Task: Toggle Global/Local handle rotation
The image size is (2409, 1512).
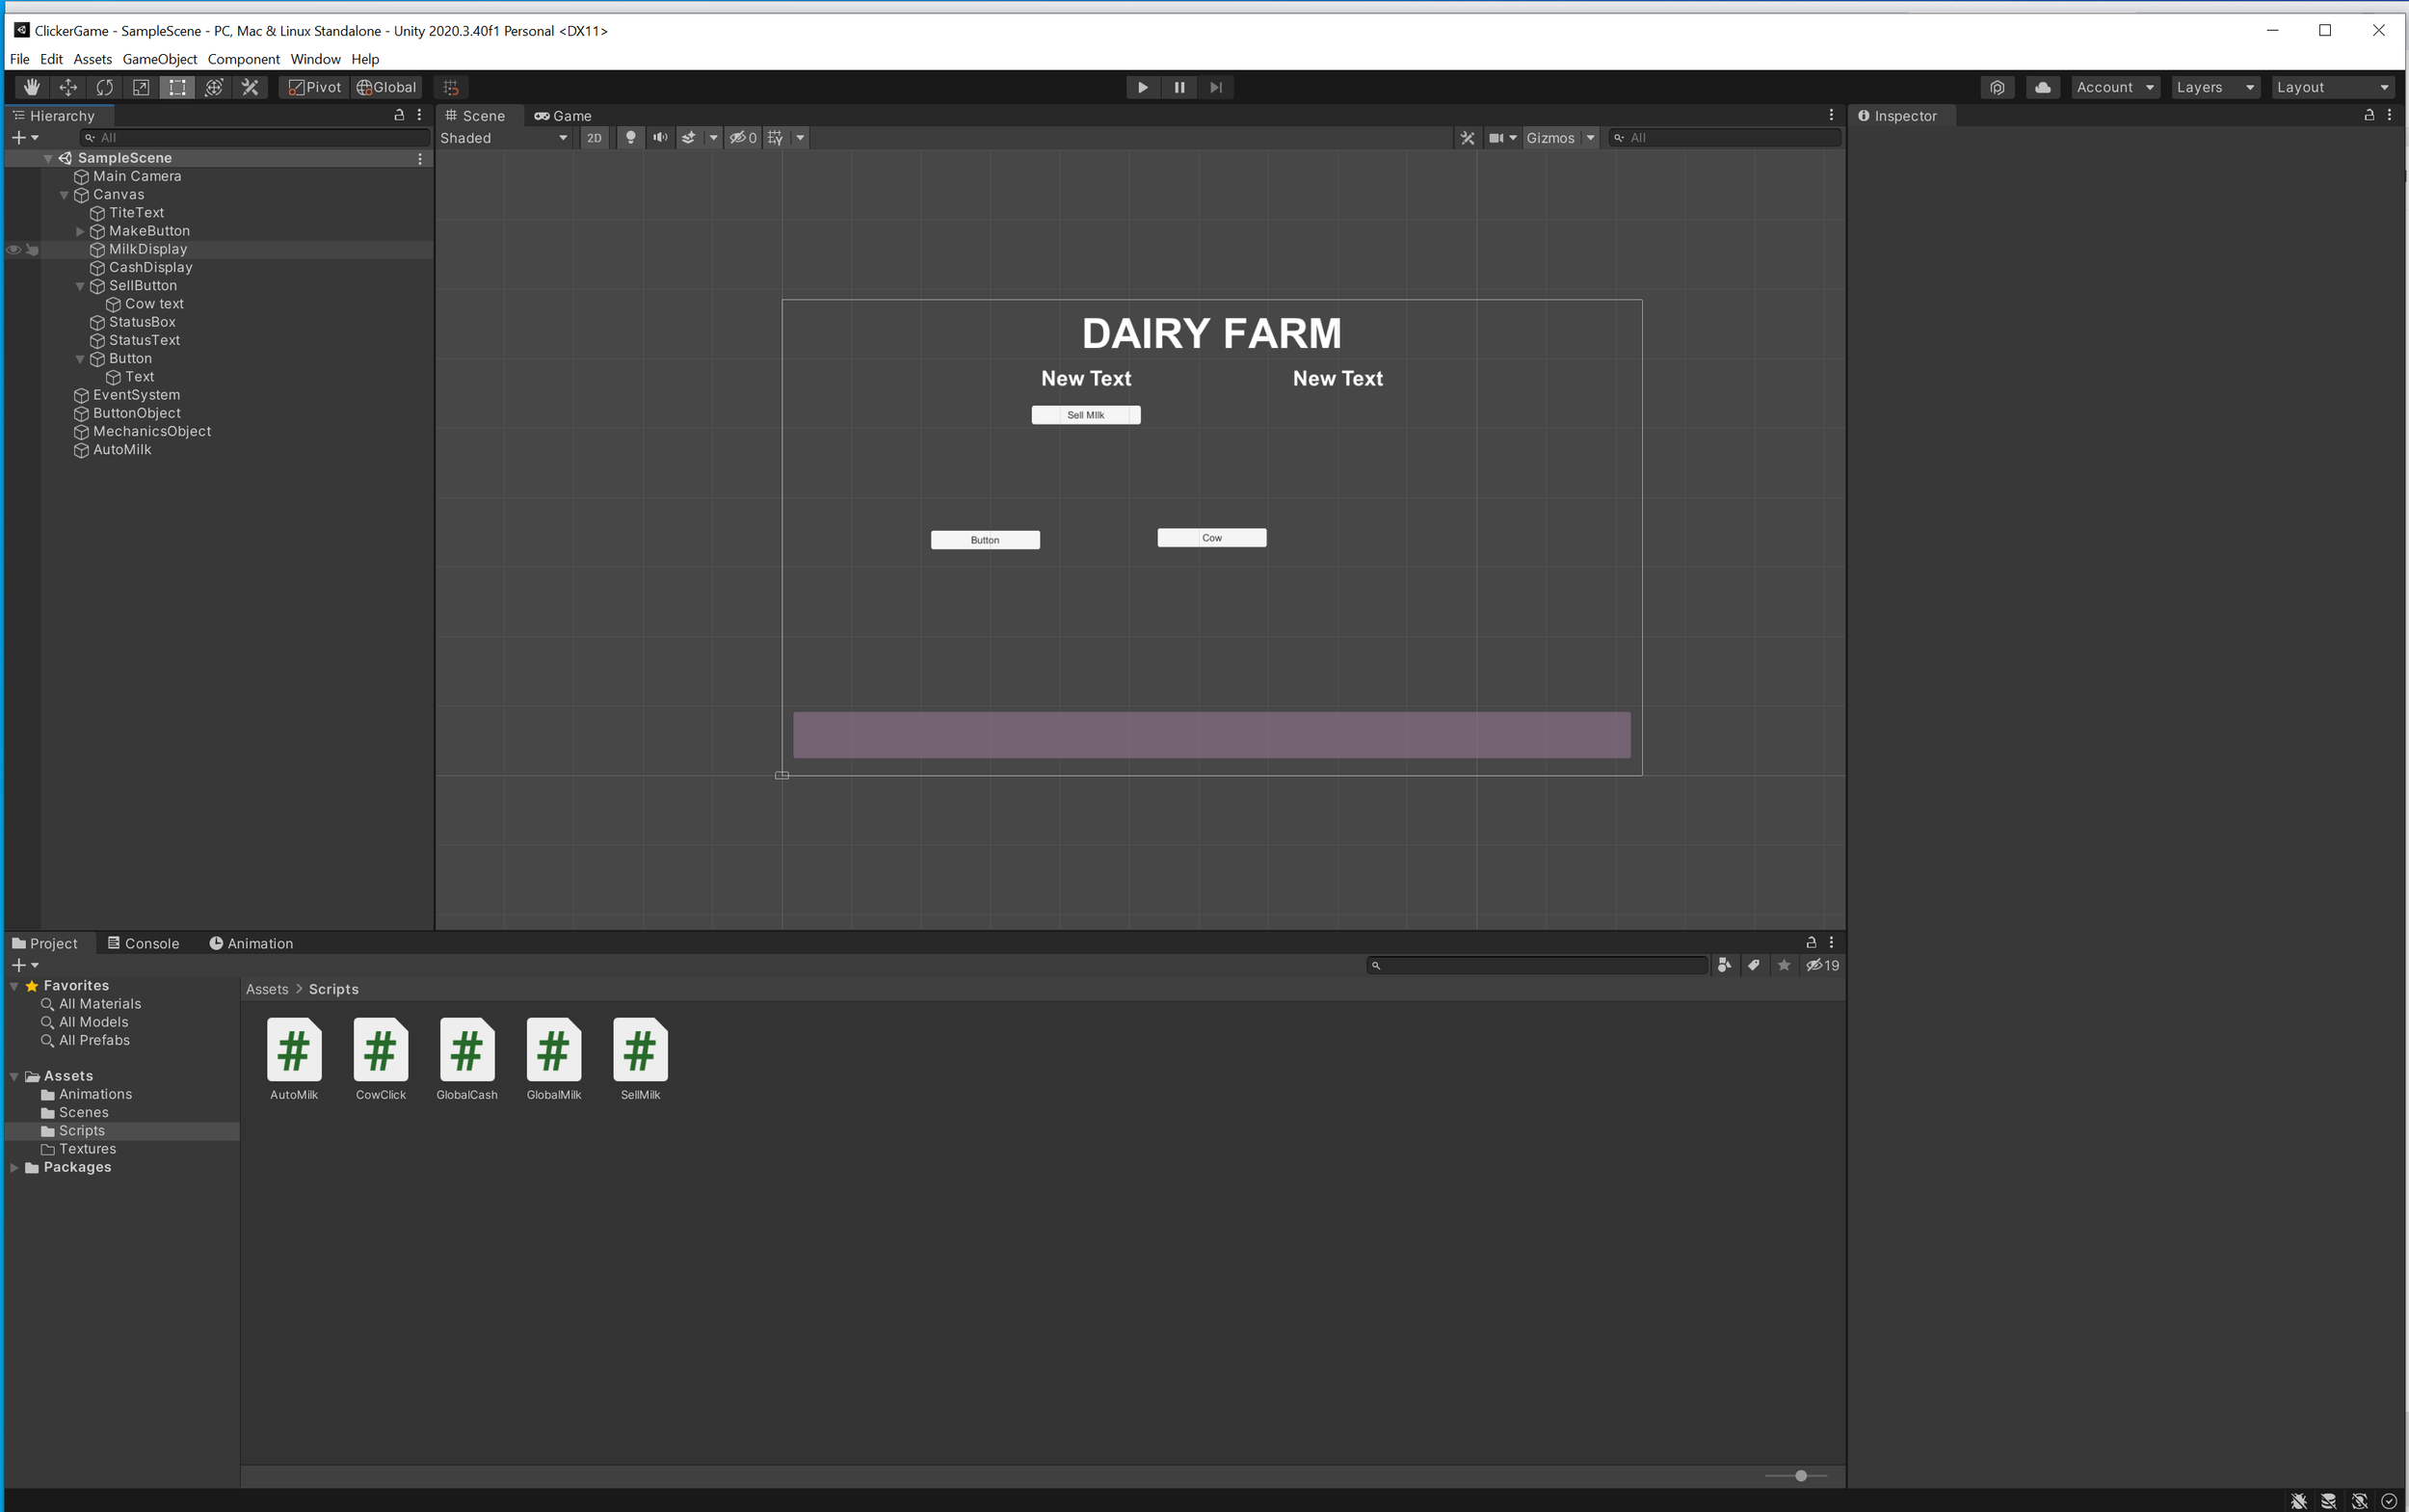Action: click(387, 87)
